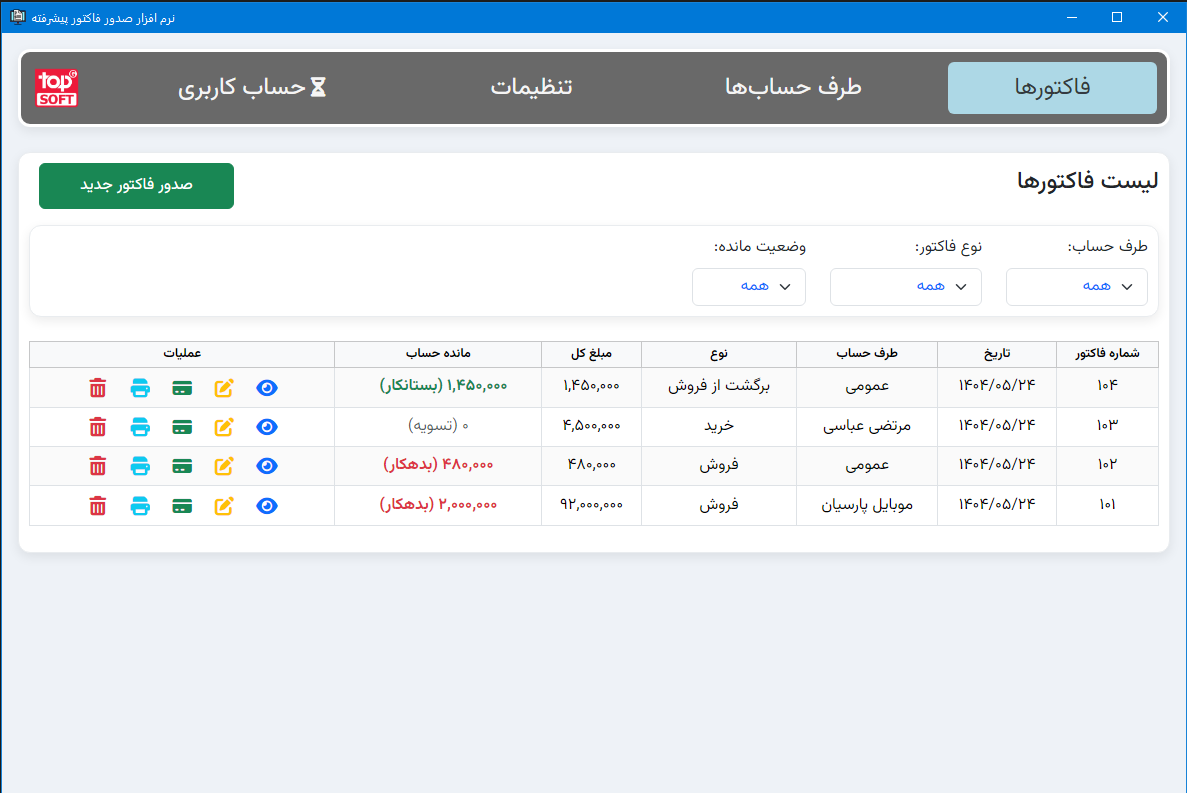Image resolution: width=1187 pixels, height=793 pixels.
Task: Open the وضعیت مانده dropdown
Action: [x=748, y=286]
